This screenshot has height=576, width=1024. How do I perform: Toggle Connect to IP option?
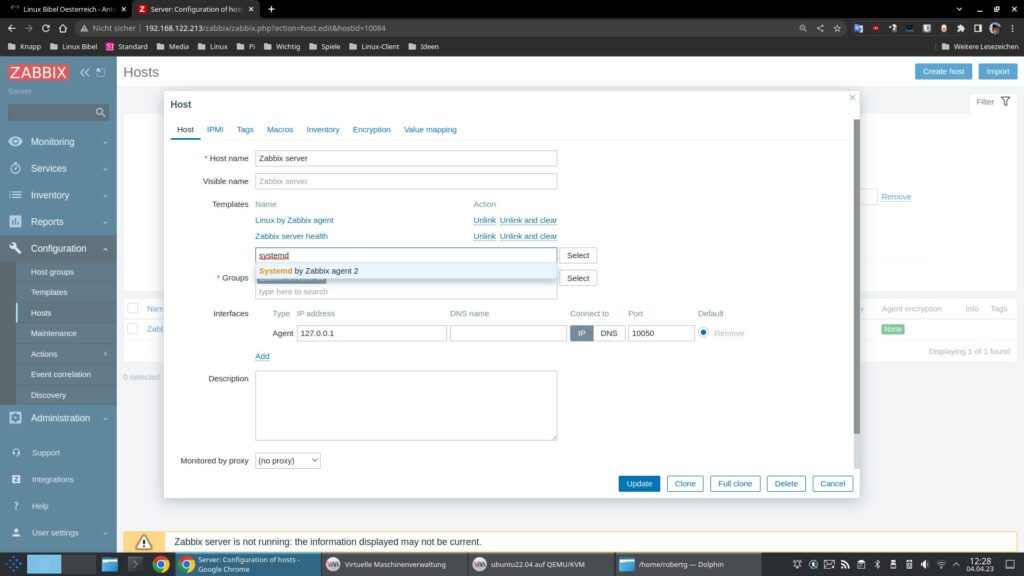(581, 333)
